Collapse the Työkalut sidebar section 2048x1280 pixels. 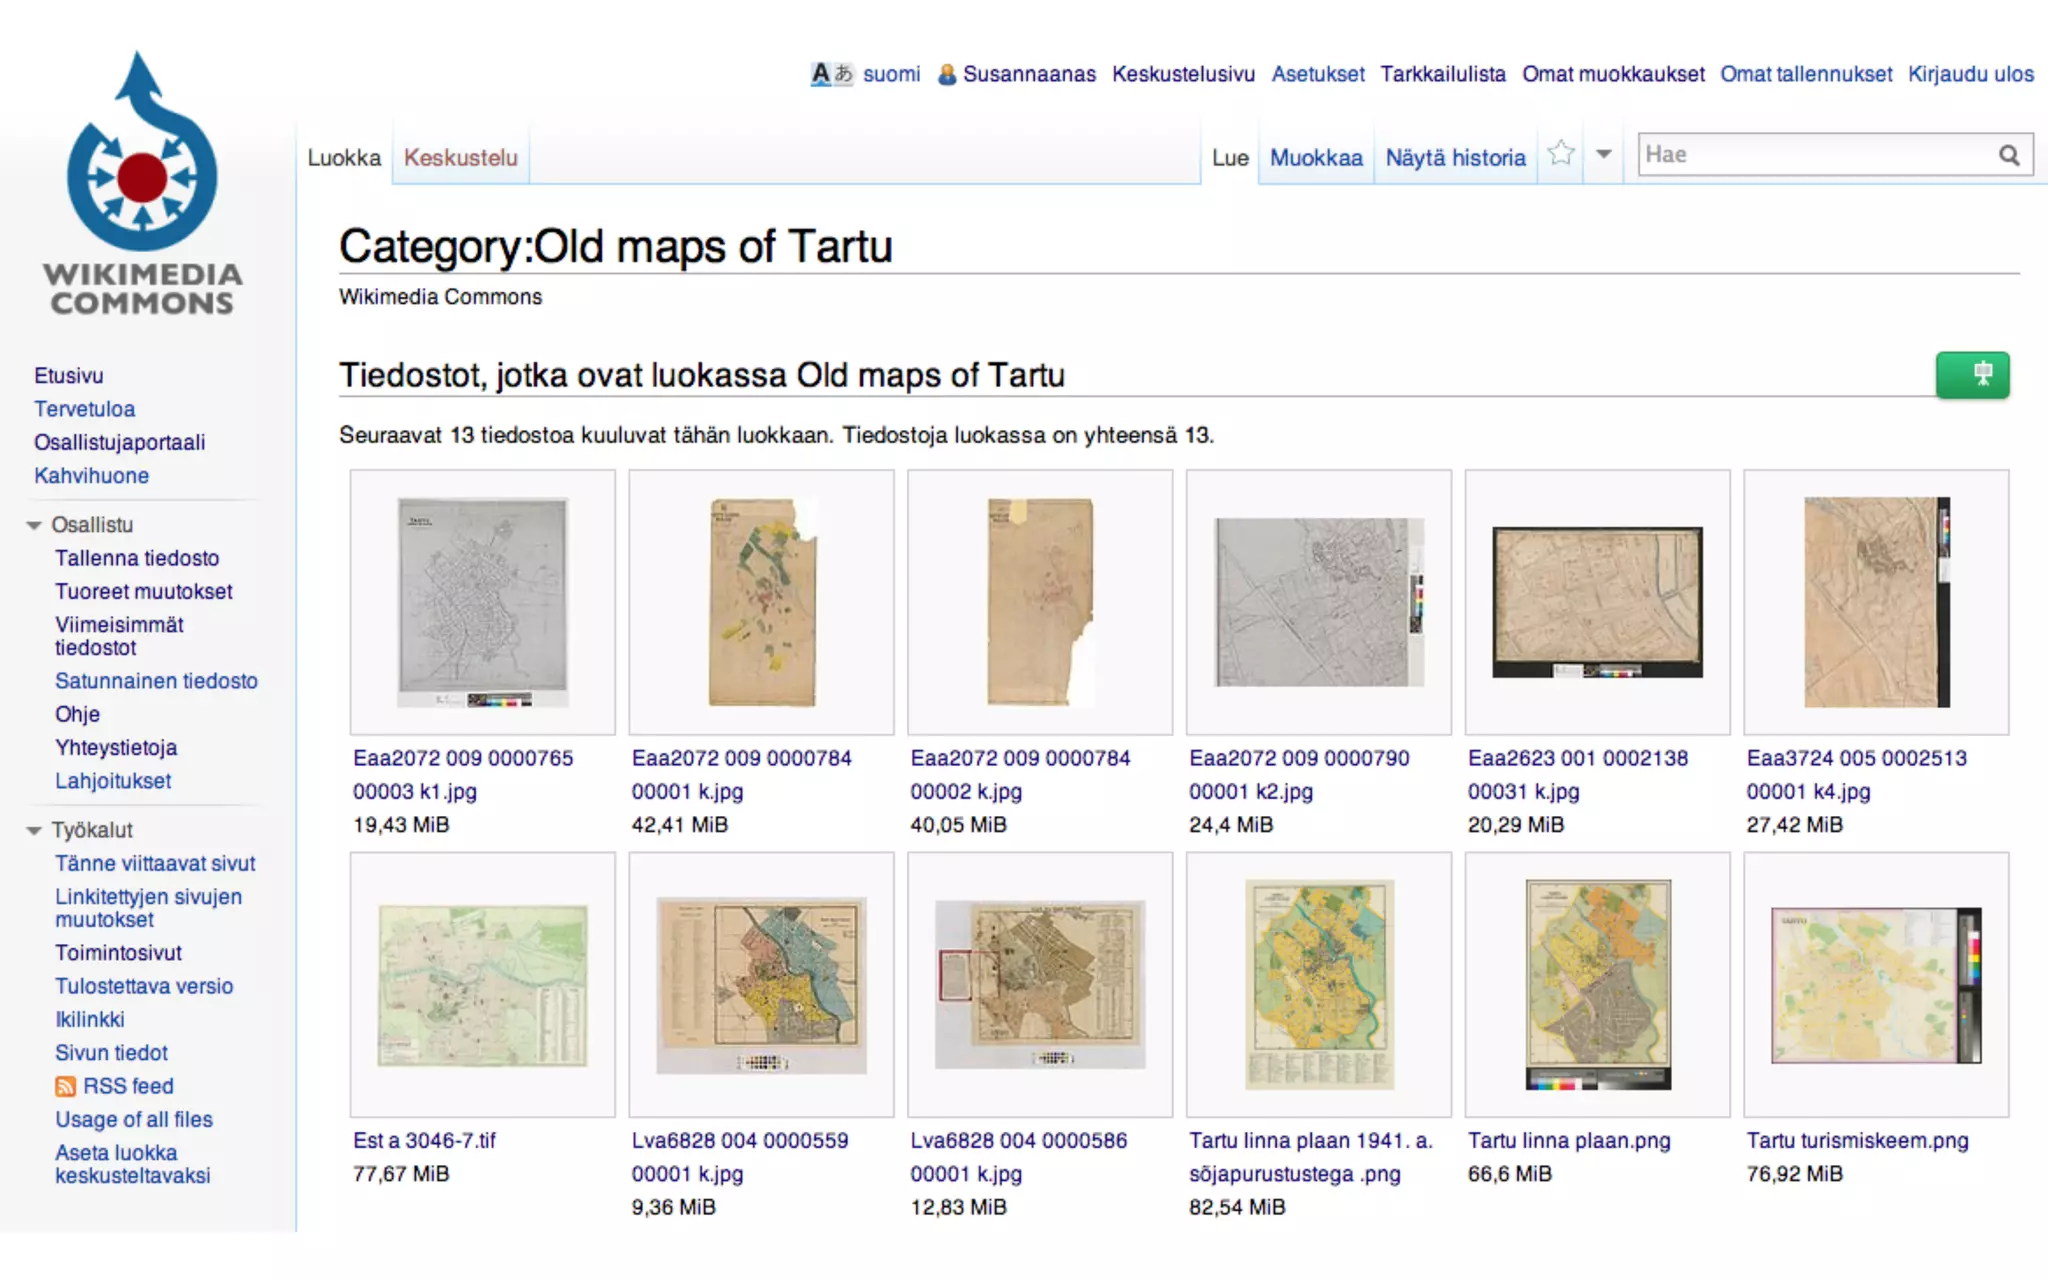coord(34,830)
